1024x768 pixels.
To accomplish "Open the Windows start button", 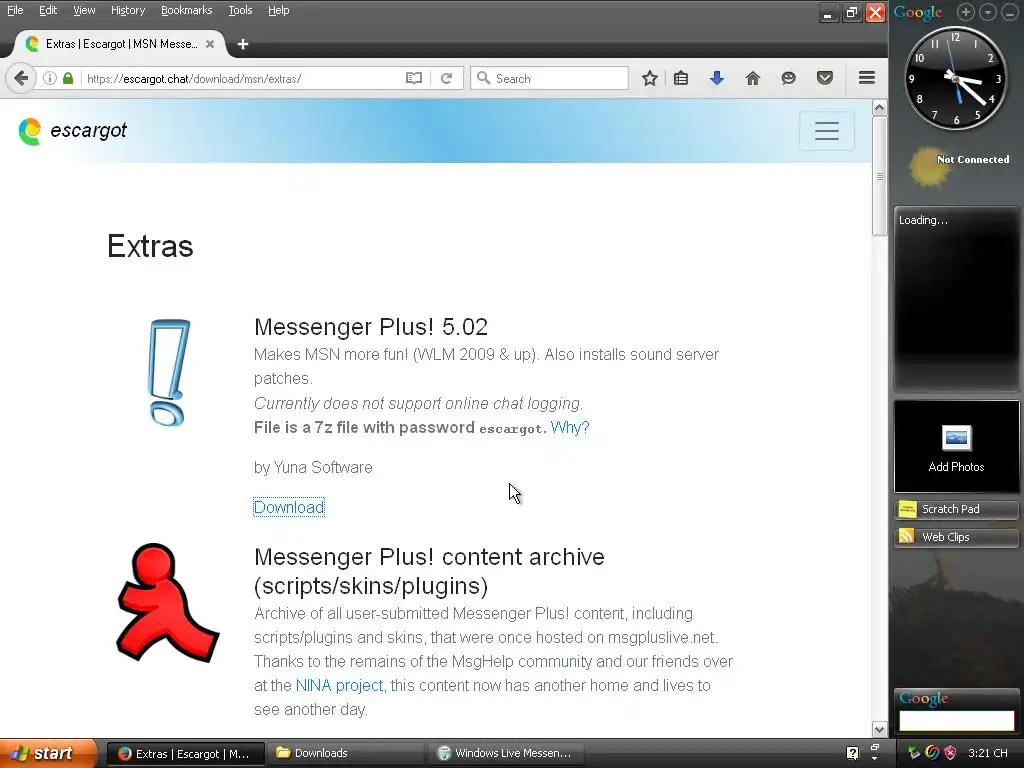I will (x=48, y=753).
